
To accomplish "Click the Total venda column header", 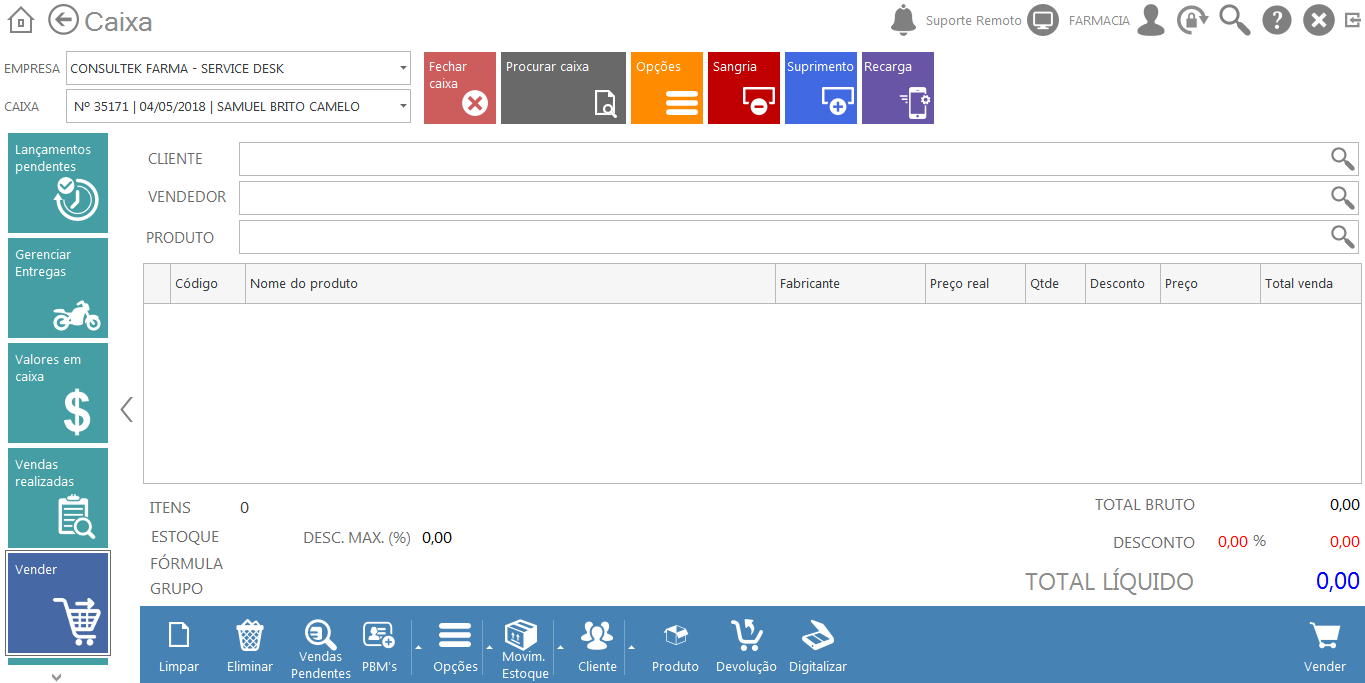I will tap(1311, 284).
